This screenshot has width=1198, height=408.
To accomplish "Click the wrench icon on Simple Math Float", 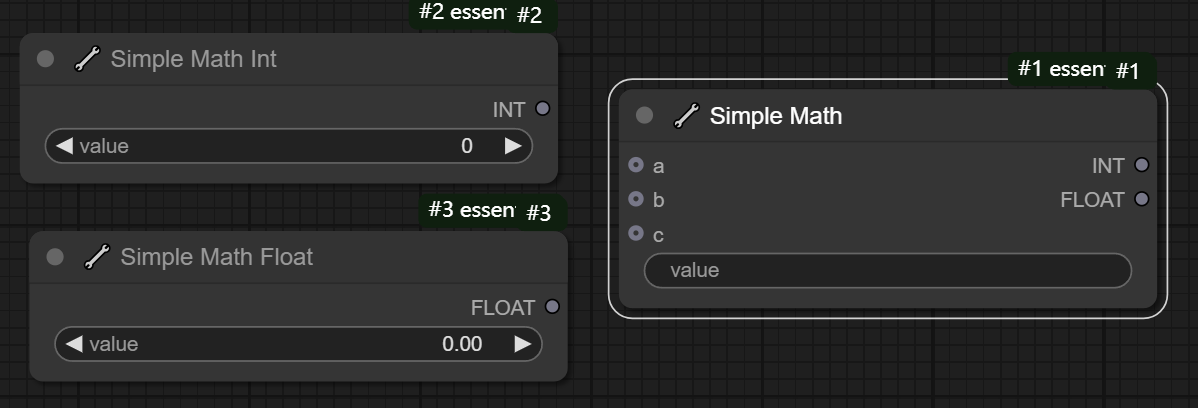I will click(x=97, y=258).
